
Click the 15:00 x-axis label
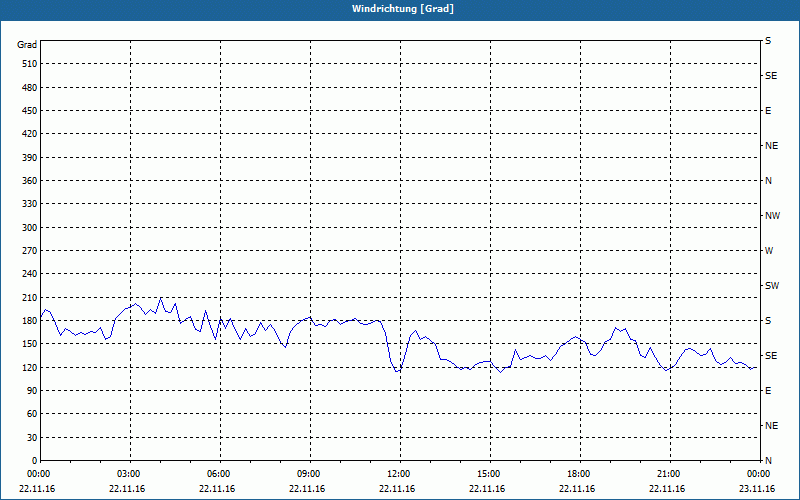click(x=488, y=474)
